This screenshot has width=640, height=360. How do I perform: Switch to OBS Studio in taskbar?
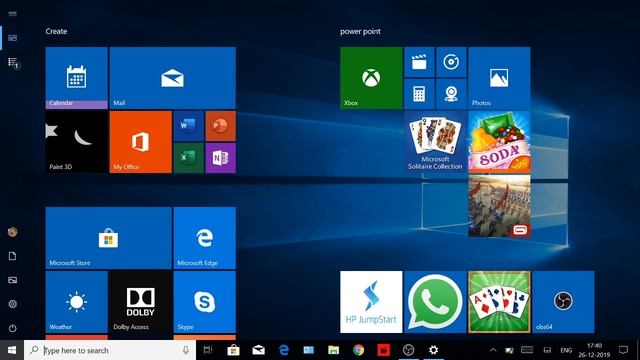coord(409,350)
